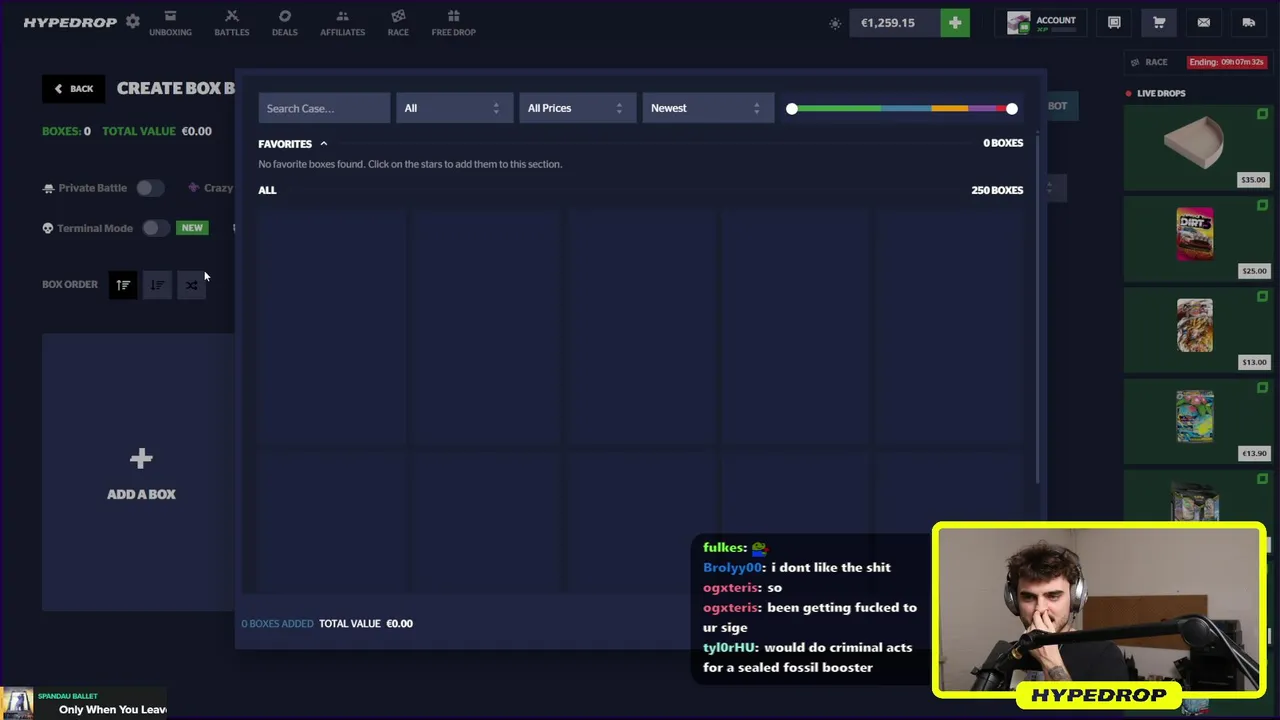Open the delivery truck icon
This screenshot has width=1280, height=720.
[1249, 22]
